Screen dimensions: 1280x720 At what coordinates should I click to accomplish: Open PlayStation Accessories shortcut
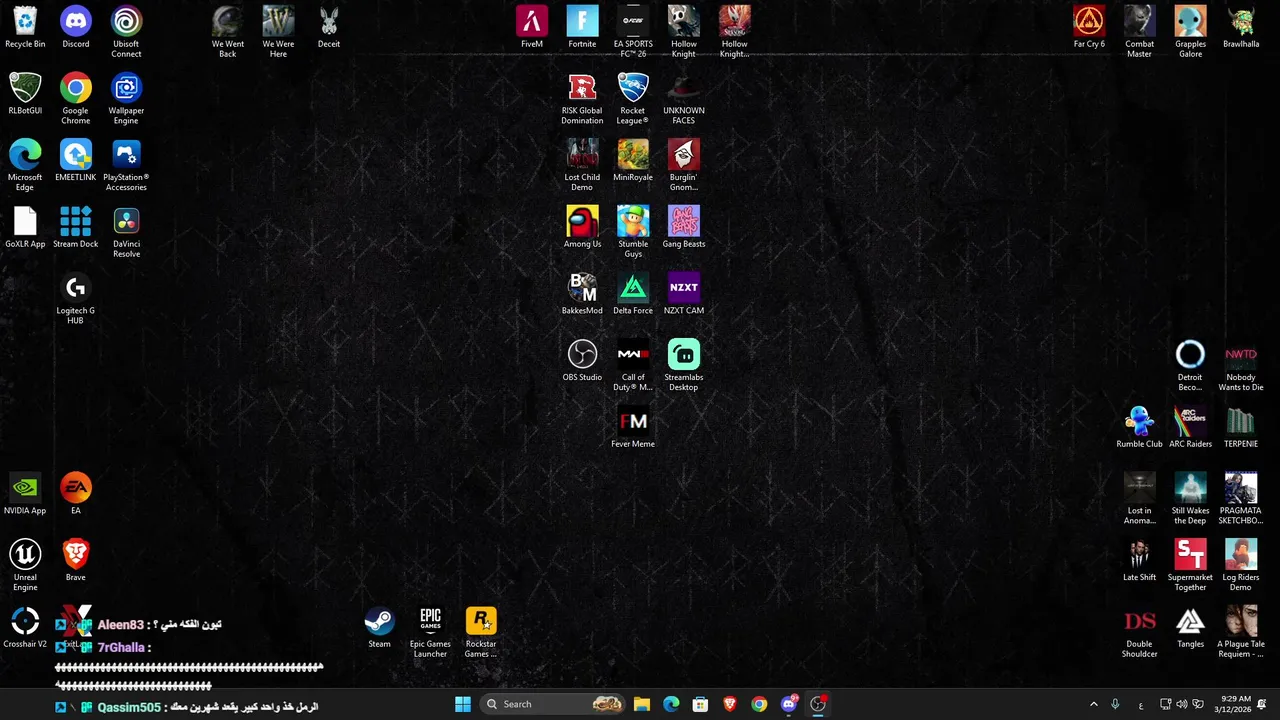126,166
